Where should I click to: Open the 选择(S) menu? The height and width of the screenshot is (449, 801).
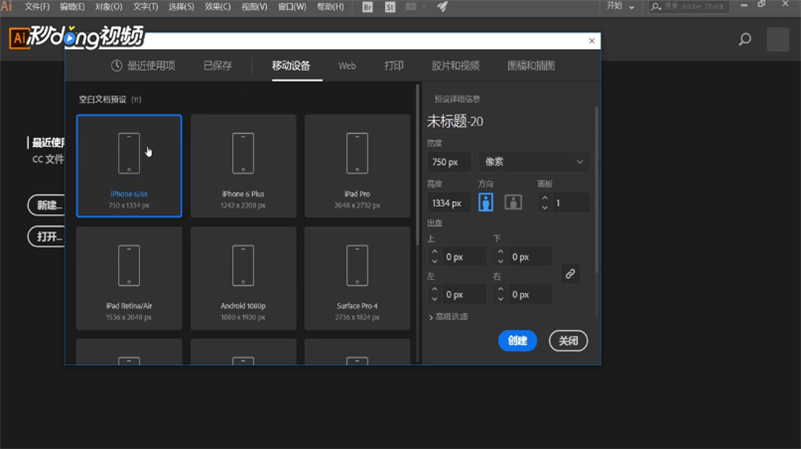tap(181, 7)
